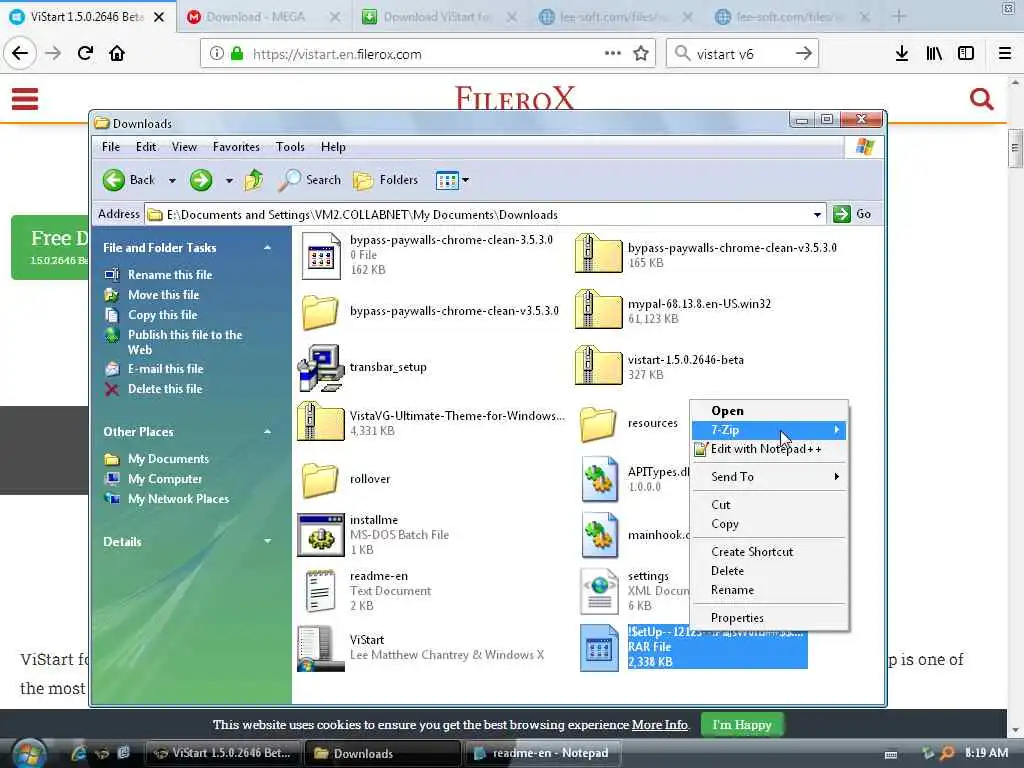Open the Tools menu

(x=290, y=147)
